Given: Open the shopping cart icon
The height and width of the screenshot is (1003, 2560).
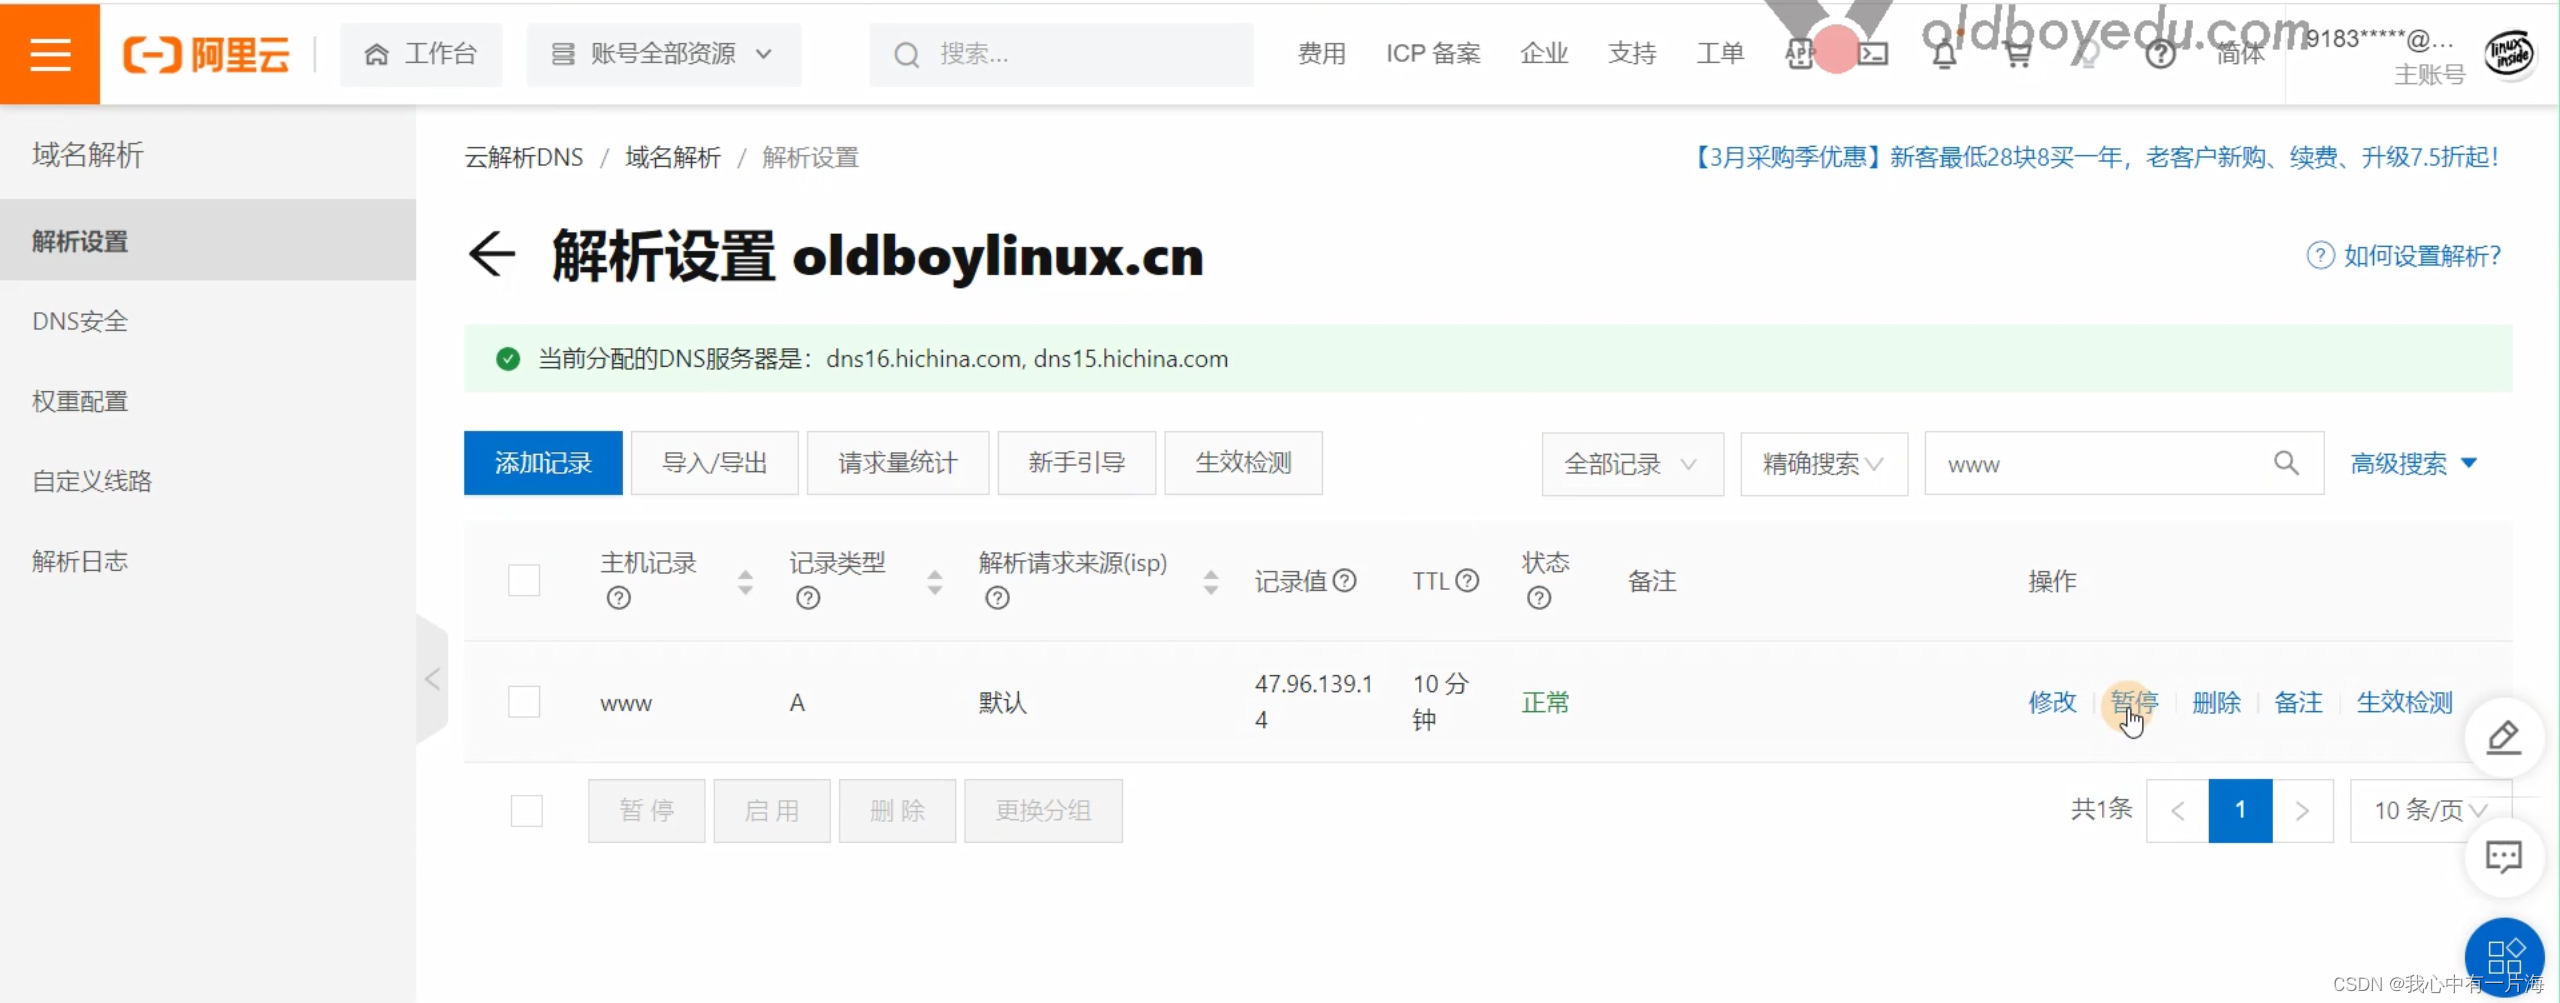Looking at the screenshot, I should click(2018, 54).
